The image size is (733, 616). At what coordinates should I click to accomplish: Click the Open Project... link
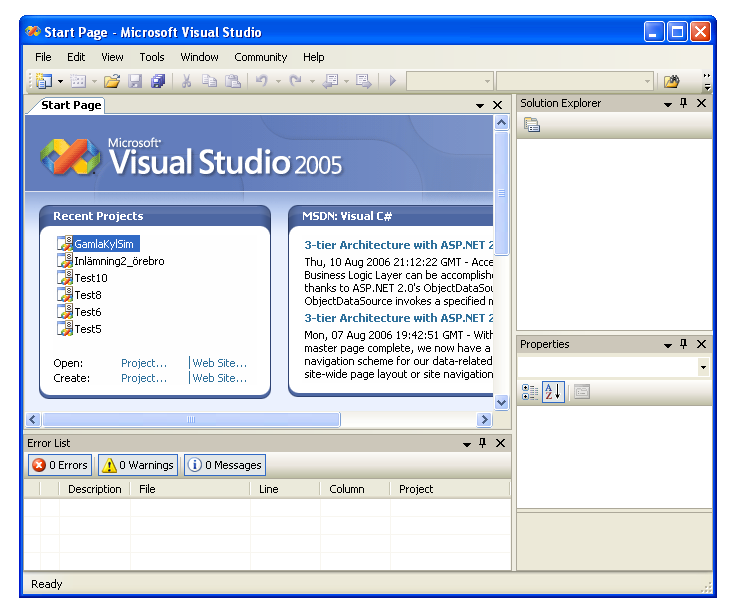tap(144, 363)
